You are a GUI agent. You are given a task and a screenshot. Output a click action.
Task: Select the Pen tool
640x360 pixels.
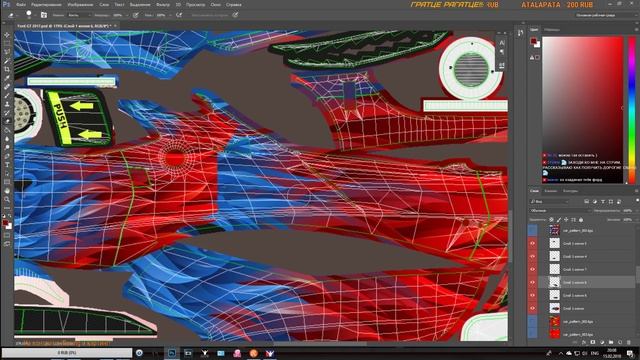pyautogui.click(x=7, y=156)
